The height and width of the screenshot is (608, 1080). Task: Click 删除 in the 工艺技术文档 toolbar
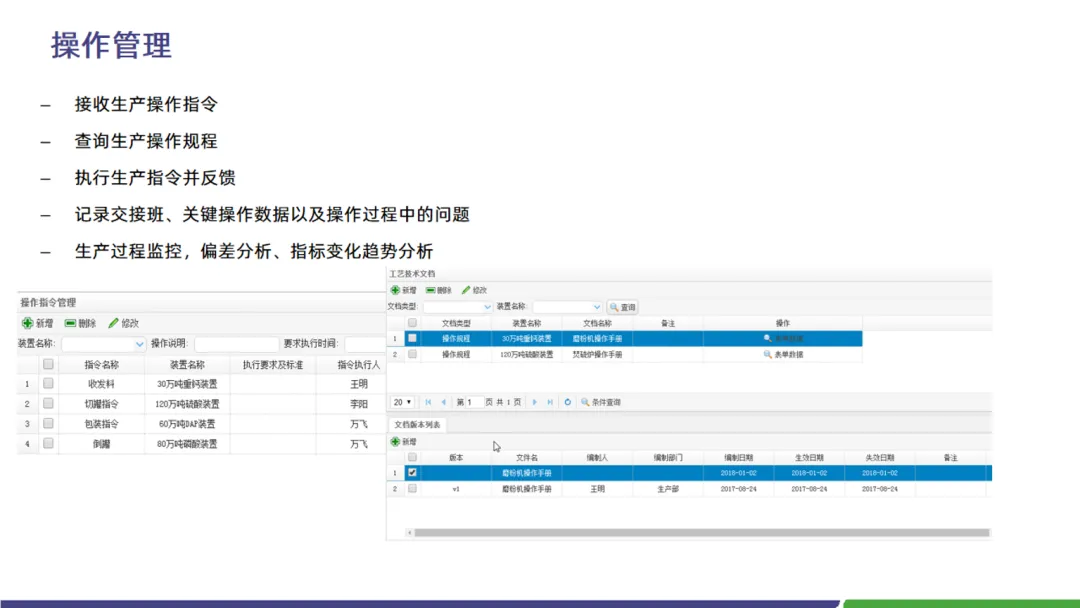click(439, 290)
